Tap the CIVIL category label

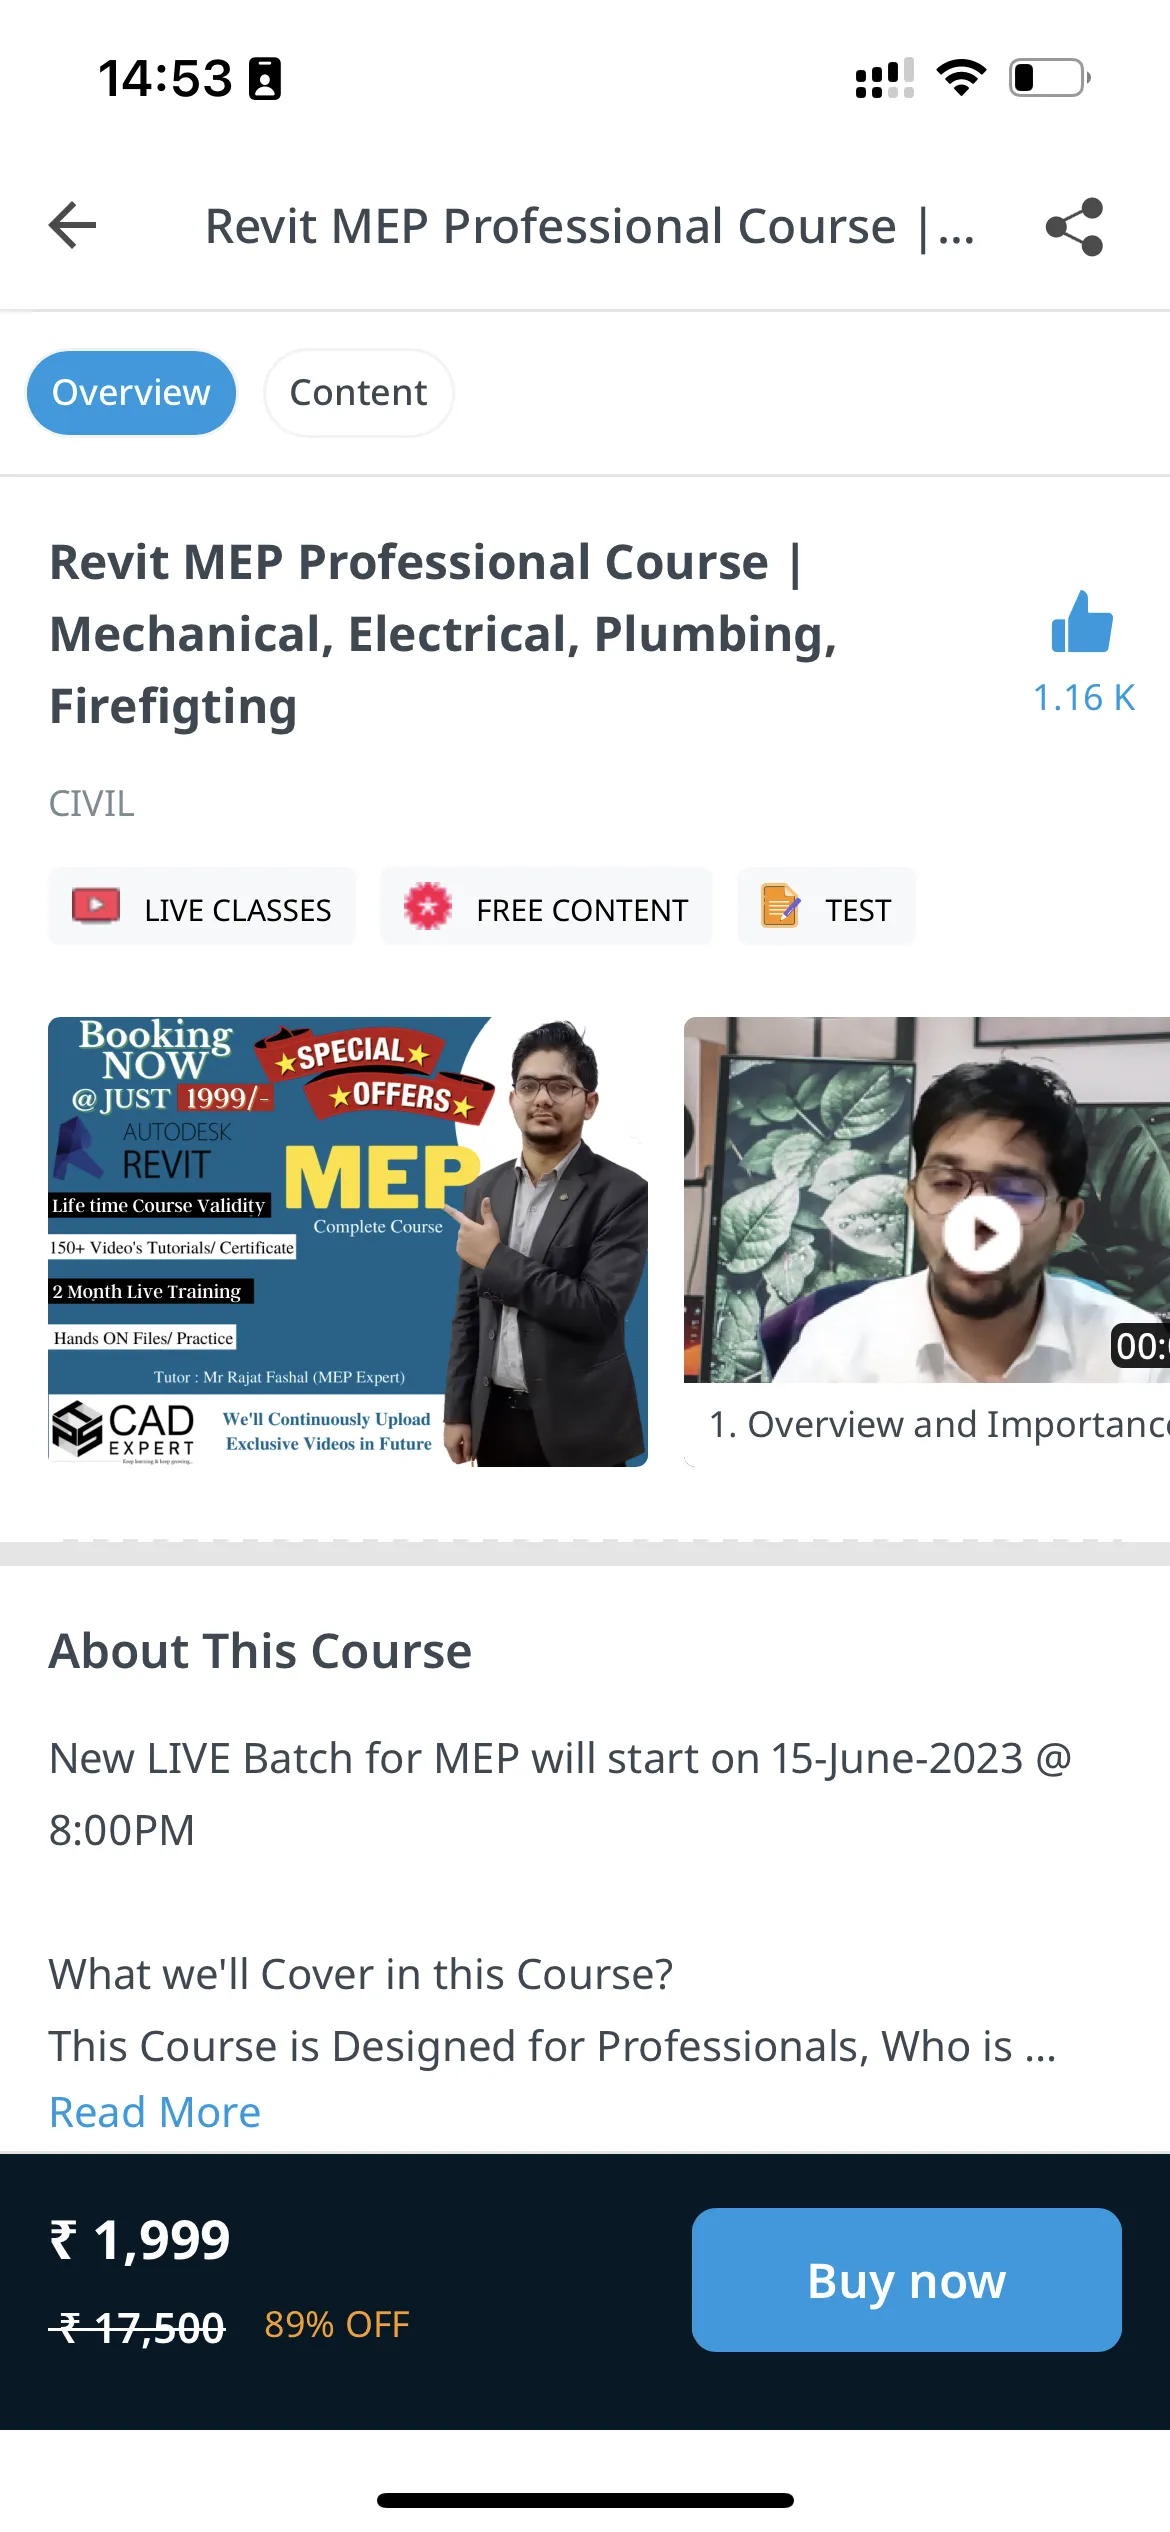(91, 803)
